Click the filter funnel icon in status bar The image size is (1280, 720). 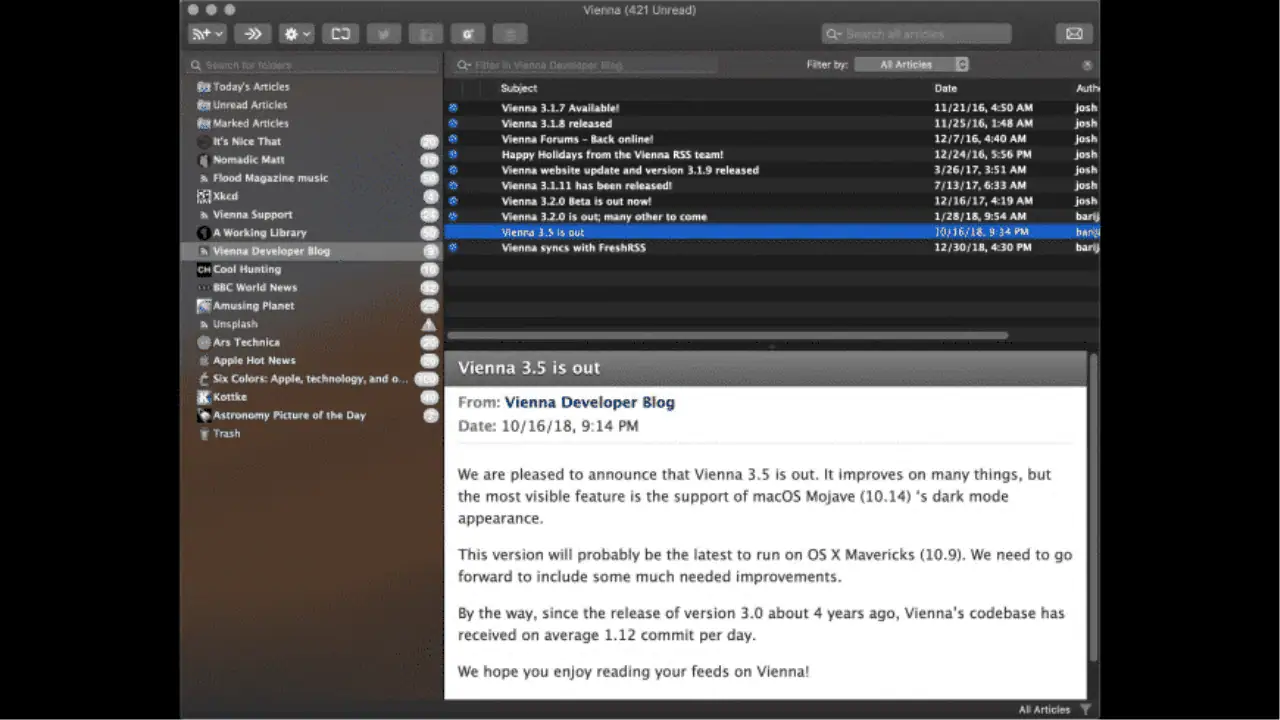point(1085,710)
